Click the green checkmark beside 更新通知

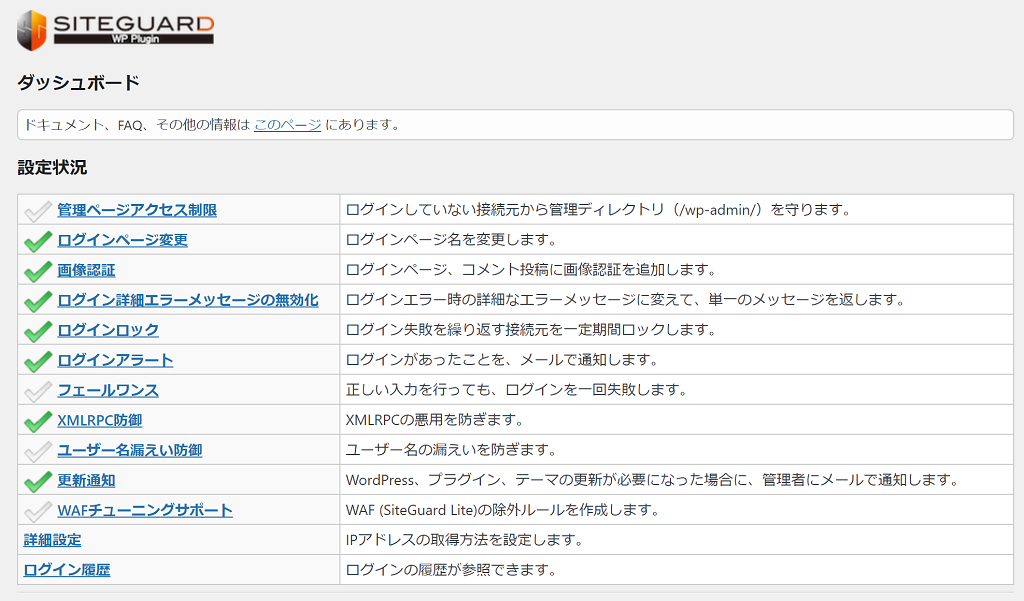click(38, 480)
